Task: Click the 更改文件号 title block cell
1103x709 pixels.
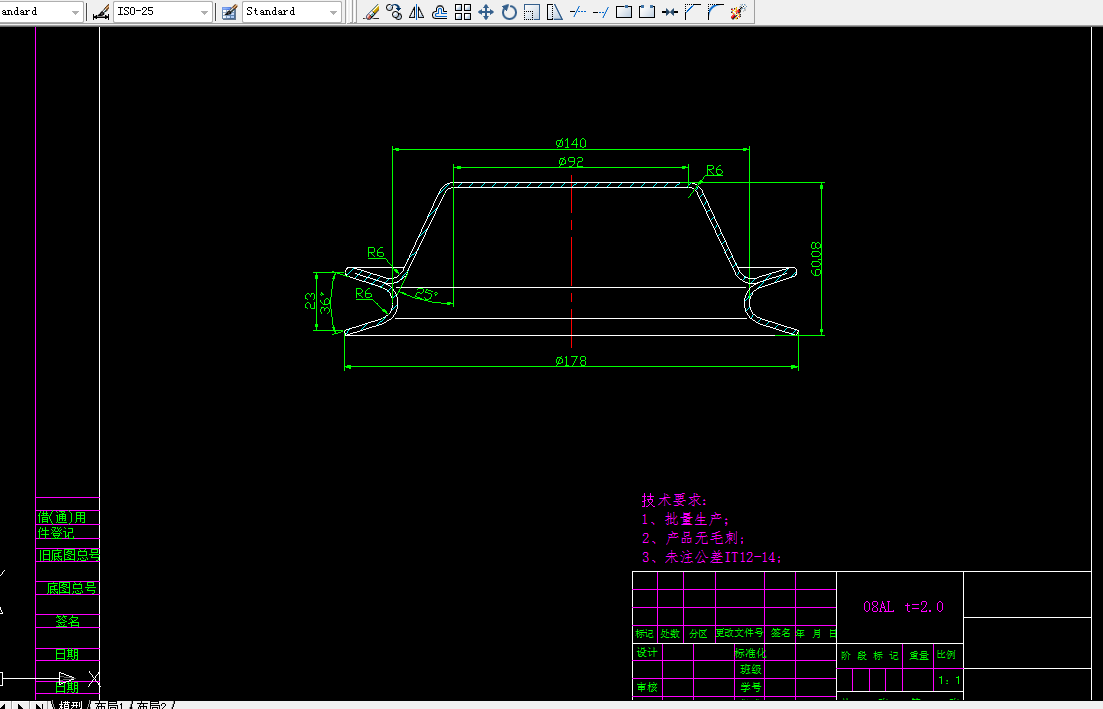Action: (x=739, y=633)
